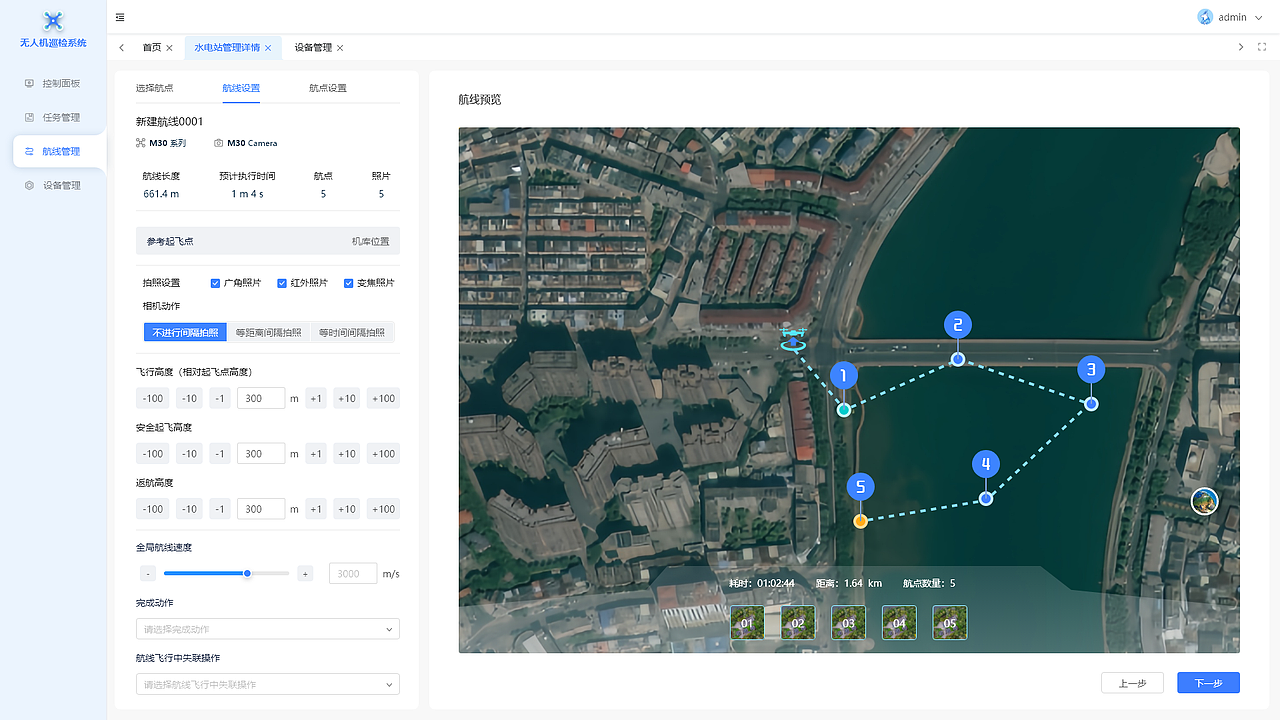Close the 设备管理 tab

pyautogui.click(x=340, y=48)
